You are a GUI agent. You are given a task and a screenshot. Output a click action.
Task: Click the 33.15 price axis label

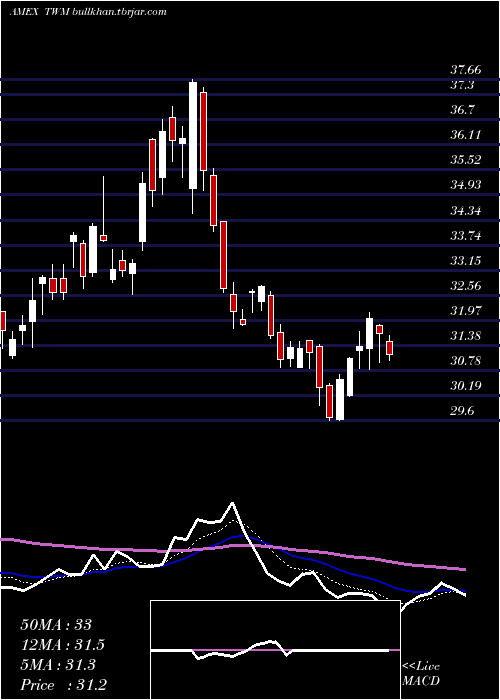pos(465,260)
